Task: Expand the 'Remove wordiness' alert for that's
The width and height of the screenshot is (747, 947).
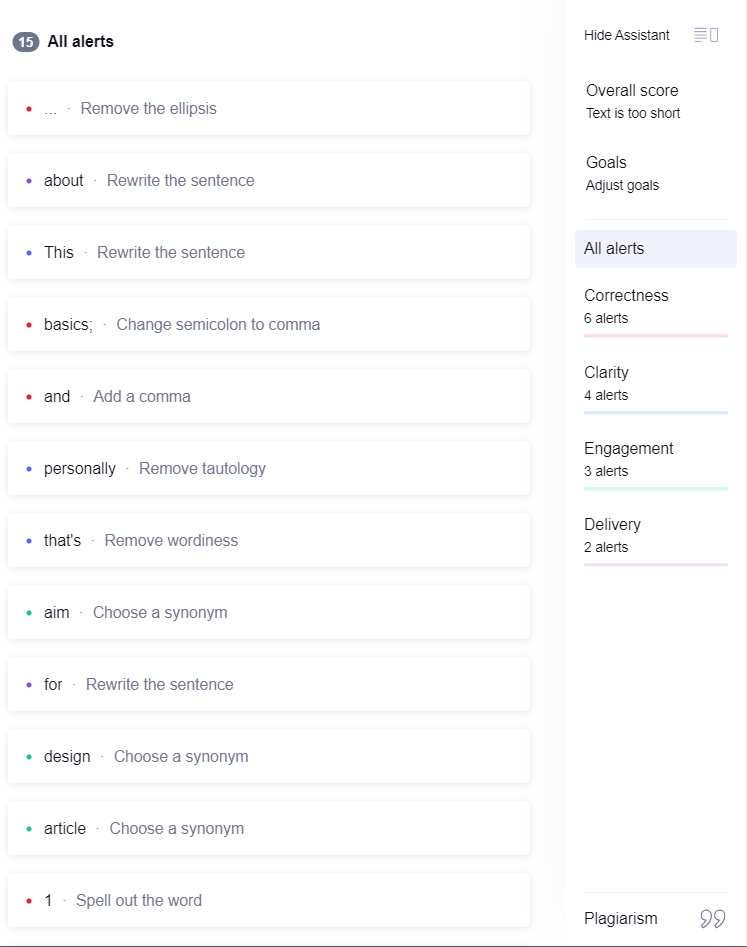Action: (x=269, y=540)
